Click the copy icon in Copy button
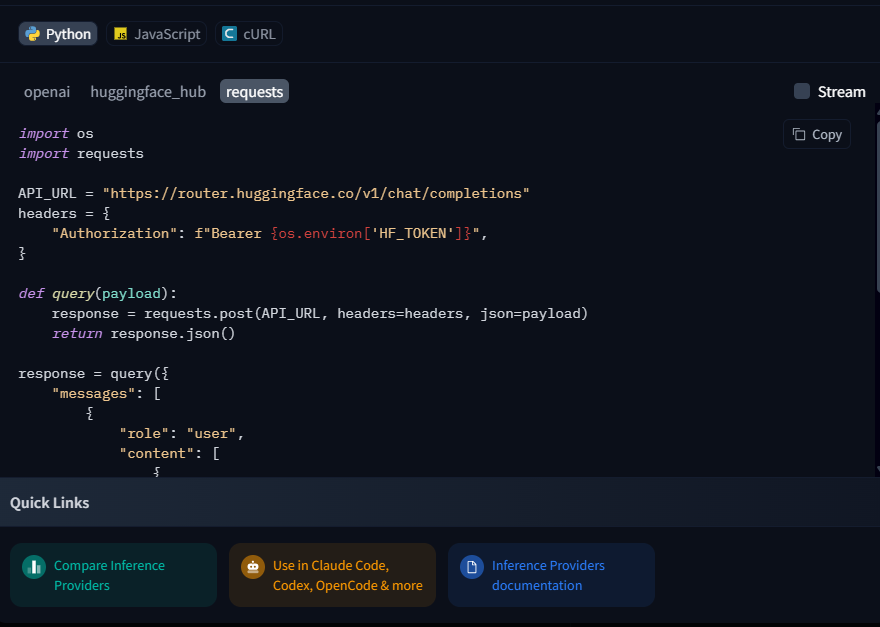 pyautogui.click(x=799, y=134)
